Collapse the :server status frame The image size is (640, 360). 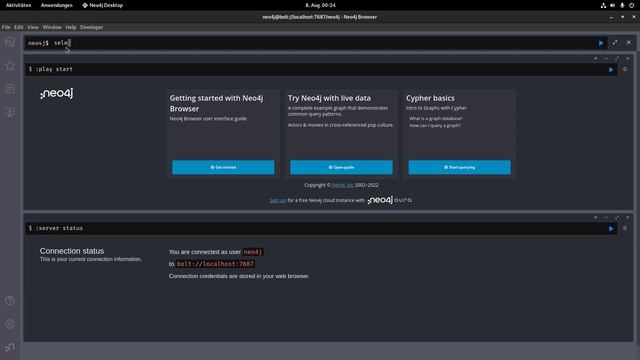606,218
